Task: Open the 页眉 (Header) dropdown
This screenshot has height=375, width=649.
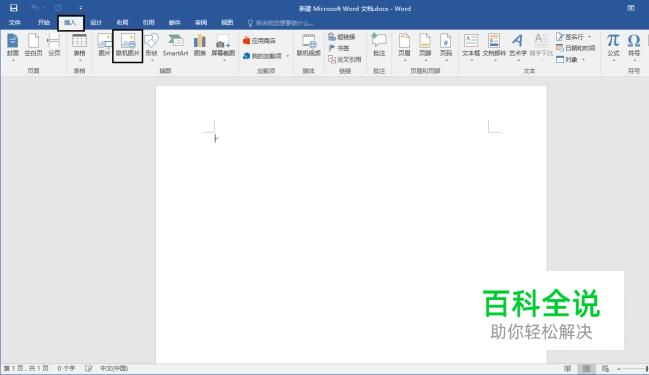Action: (404, 47)
